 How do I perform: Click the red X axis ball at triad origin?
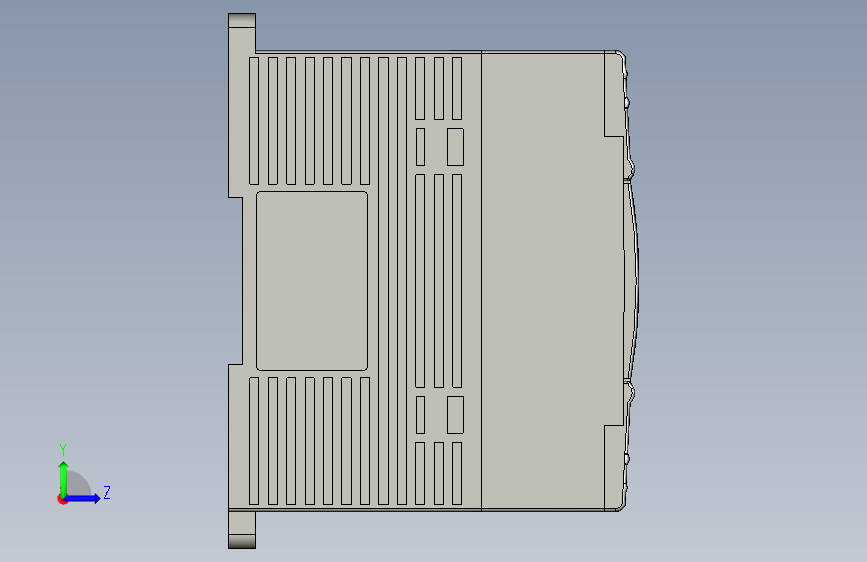(62, 499)
